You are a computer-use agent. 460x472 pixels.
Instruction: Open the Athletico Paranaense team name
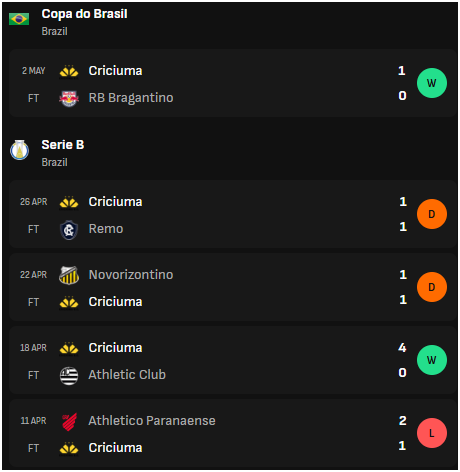(152, 421)
